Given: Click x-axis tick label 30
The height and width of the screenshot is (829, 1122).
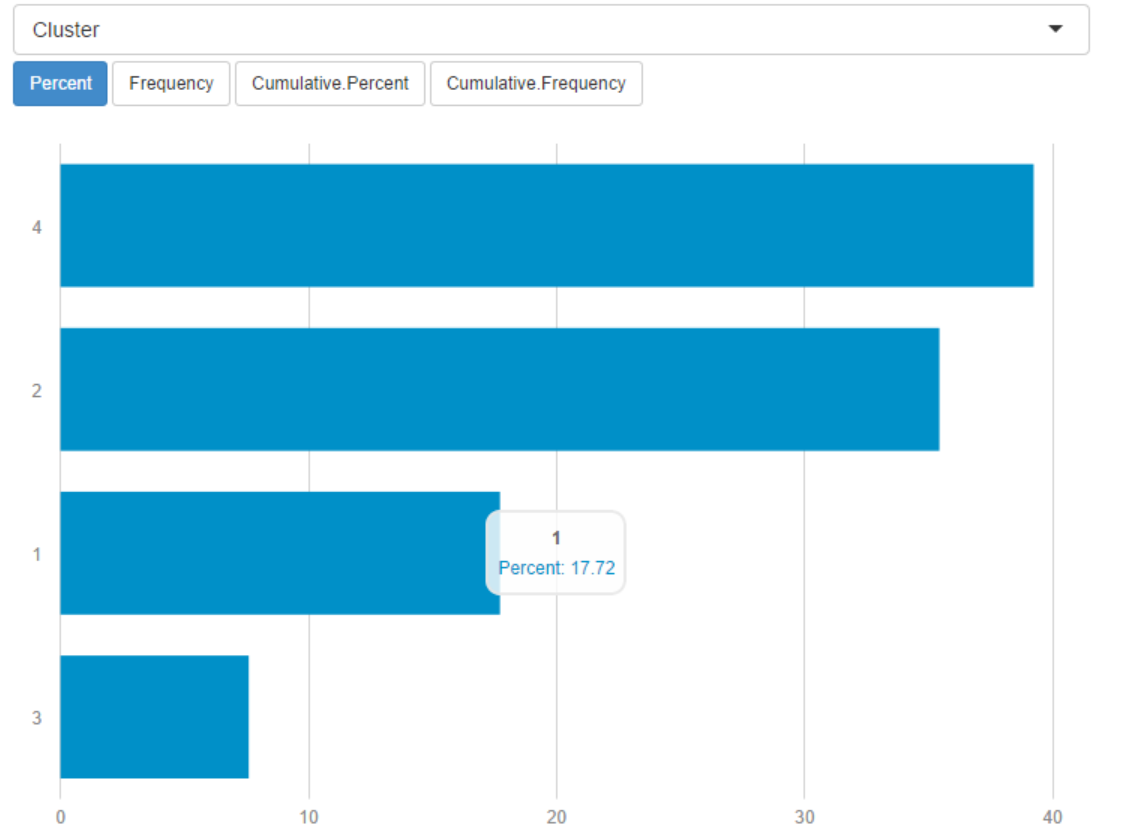Looking at the screenshot, I should 804,817.
